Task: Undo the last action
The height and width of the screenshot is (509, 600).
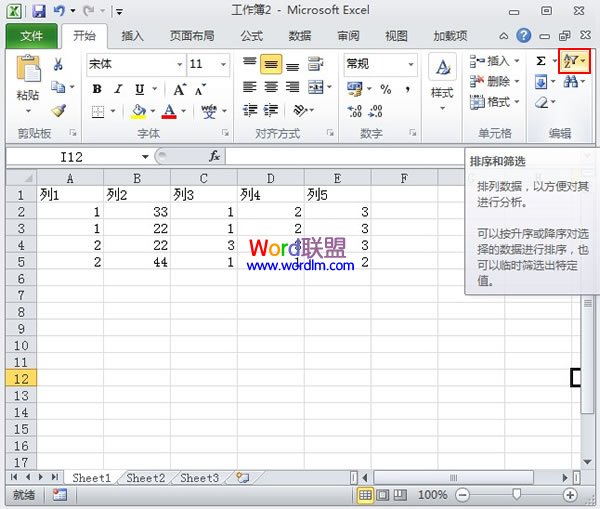Action: (x=59, y=11)
